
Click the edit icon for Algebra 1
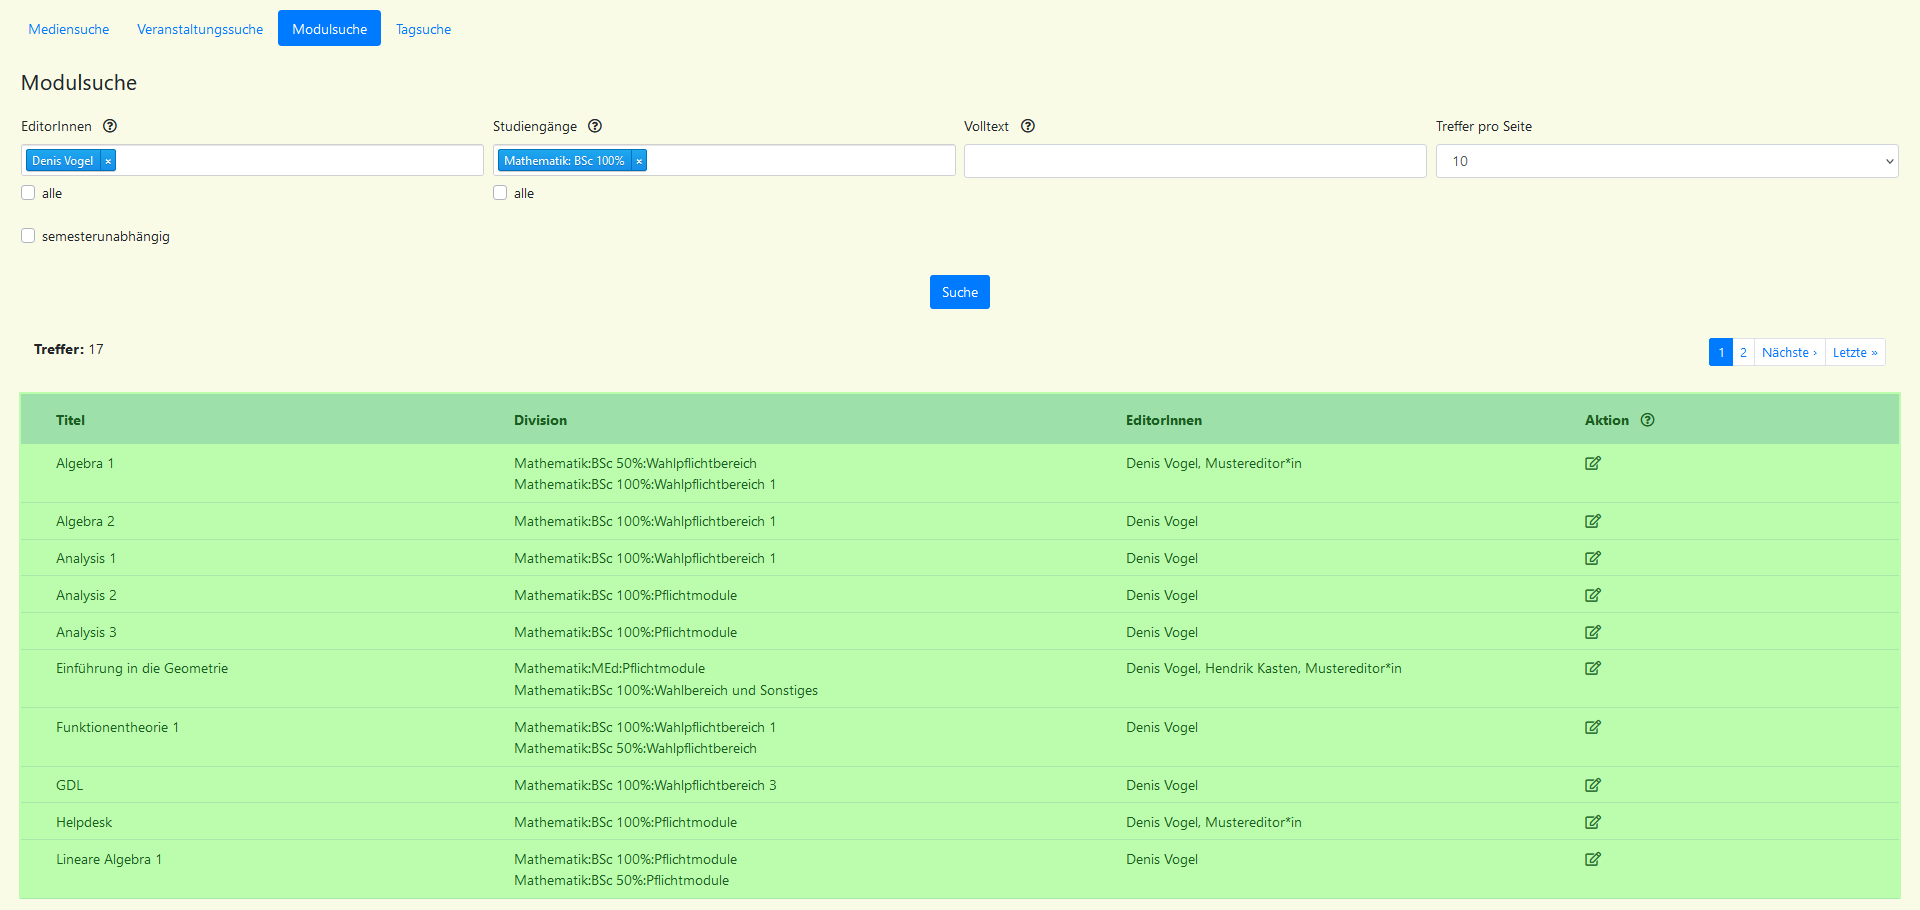(x=1592, y=463)
